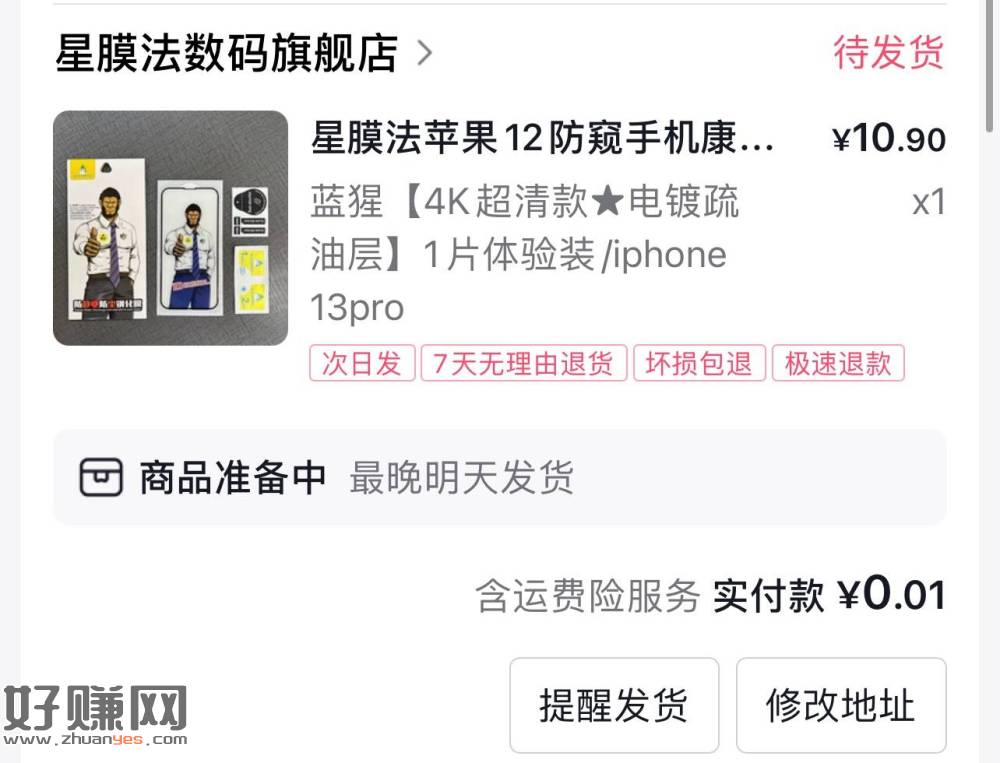The width and height of the screenshot is (1000, 763).
Task: Click the 好赚网 watermark logo
Action: (x=95, y=715)
